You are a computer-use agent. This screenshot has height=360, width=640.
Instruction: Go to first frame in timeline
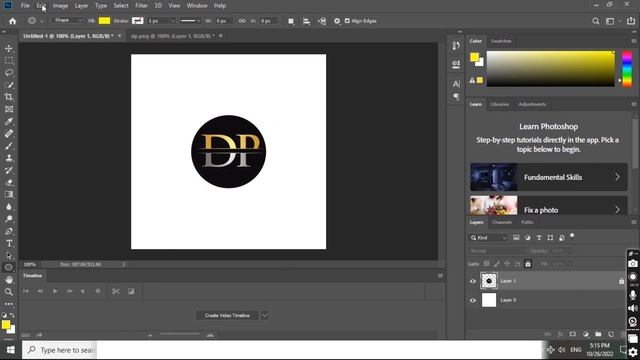(x=25, y=291)
